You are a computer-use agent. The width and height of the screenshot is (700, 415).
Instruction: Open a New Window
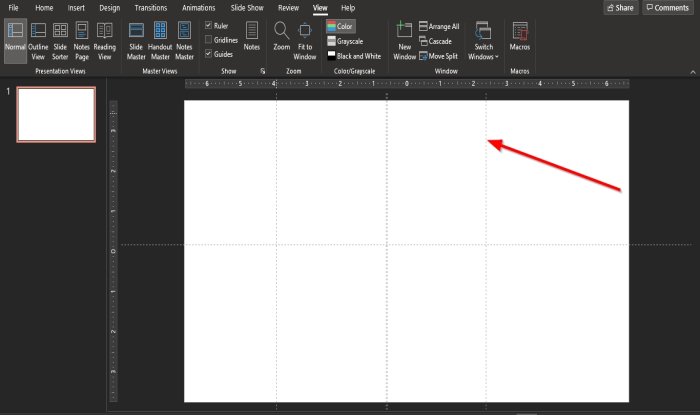click(x=404, y=41)
